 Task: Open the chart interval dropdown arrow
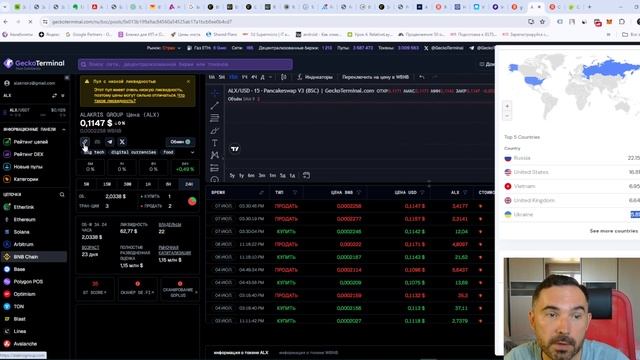tap(270, 77)
